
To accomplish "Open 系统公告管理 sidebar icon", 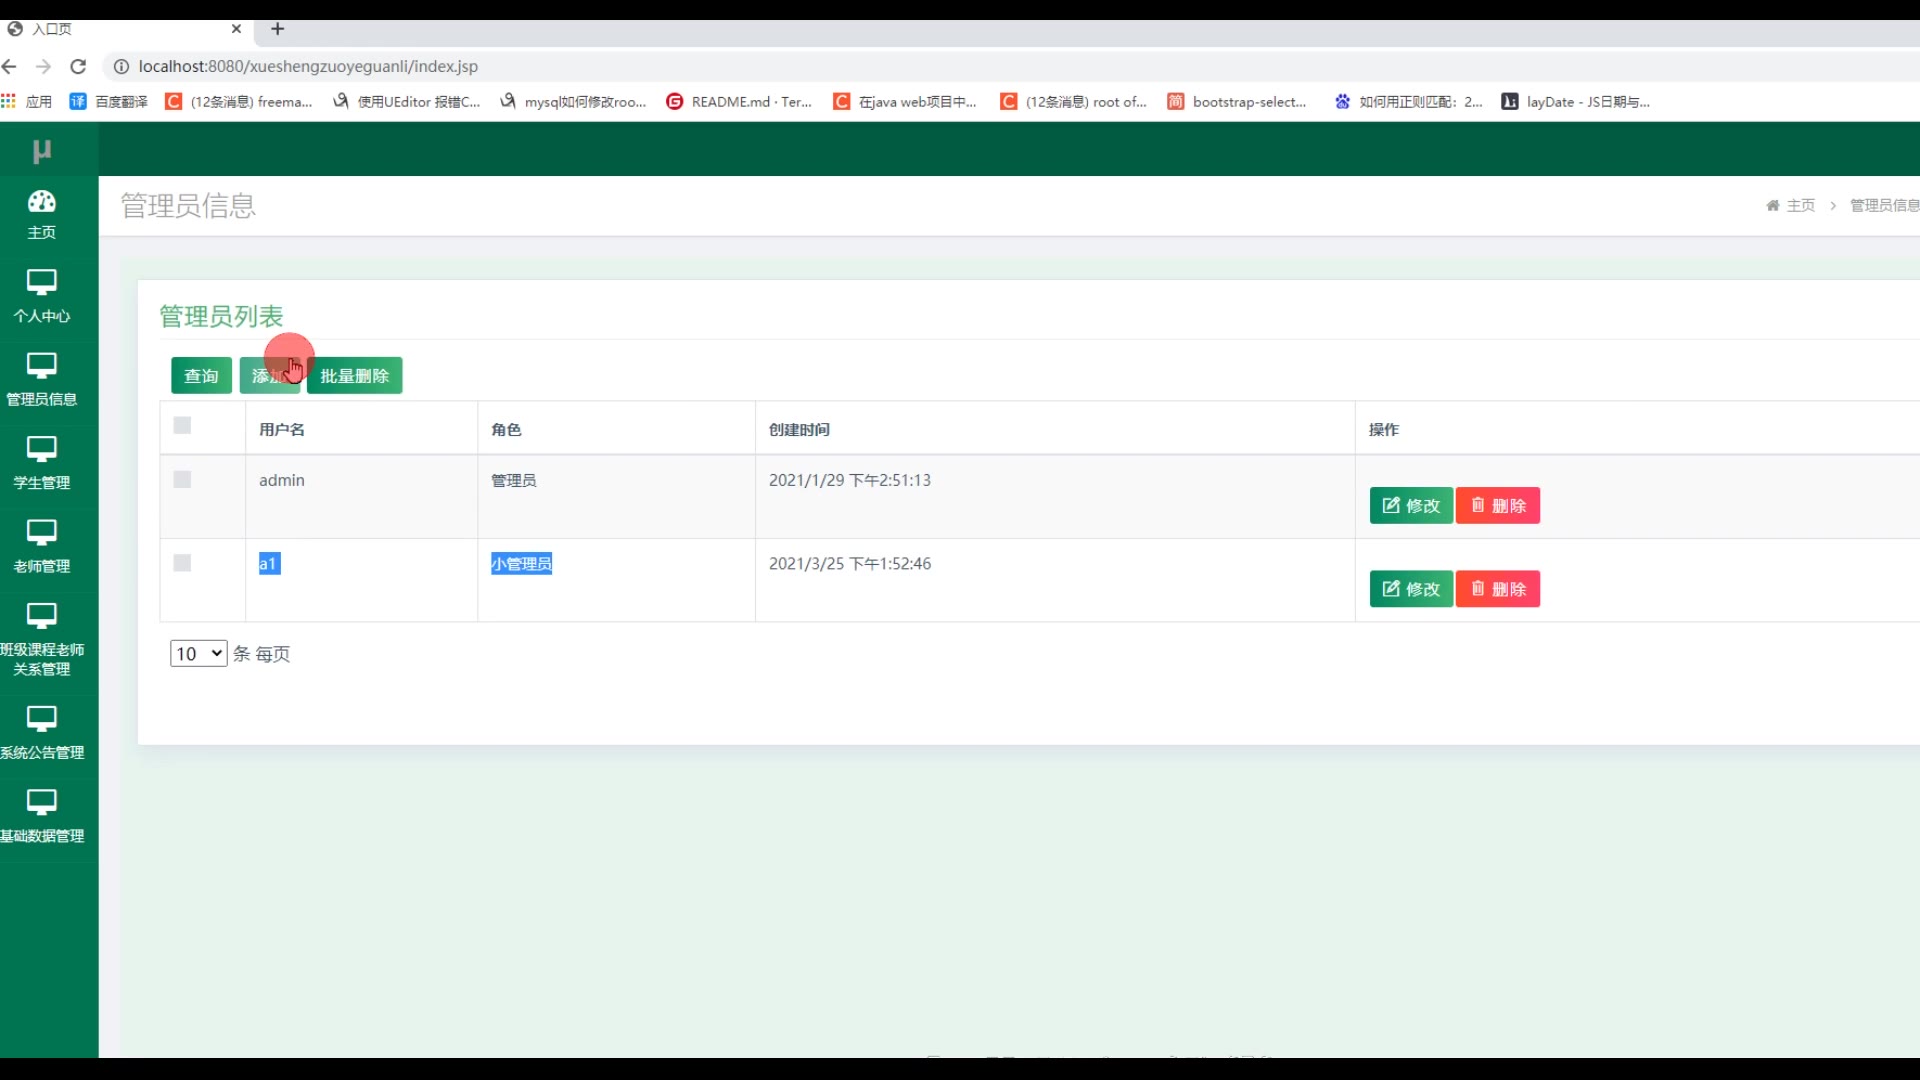I will [41, 718].
